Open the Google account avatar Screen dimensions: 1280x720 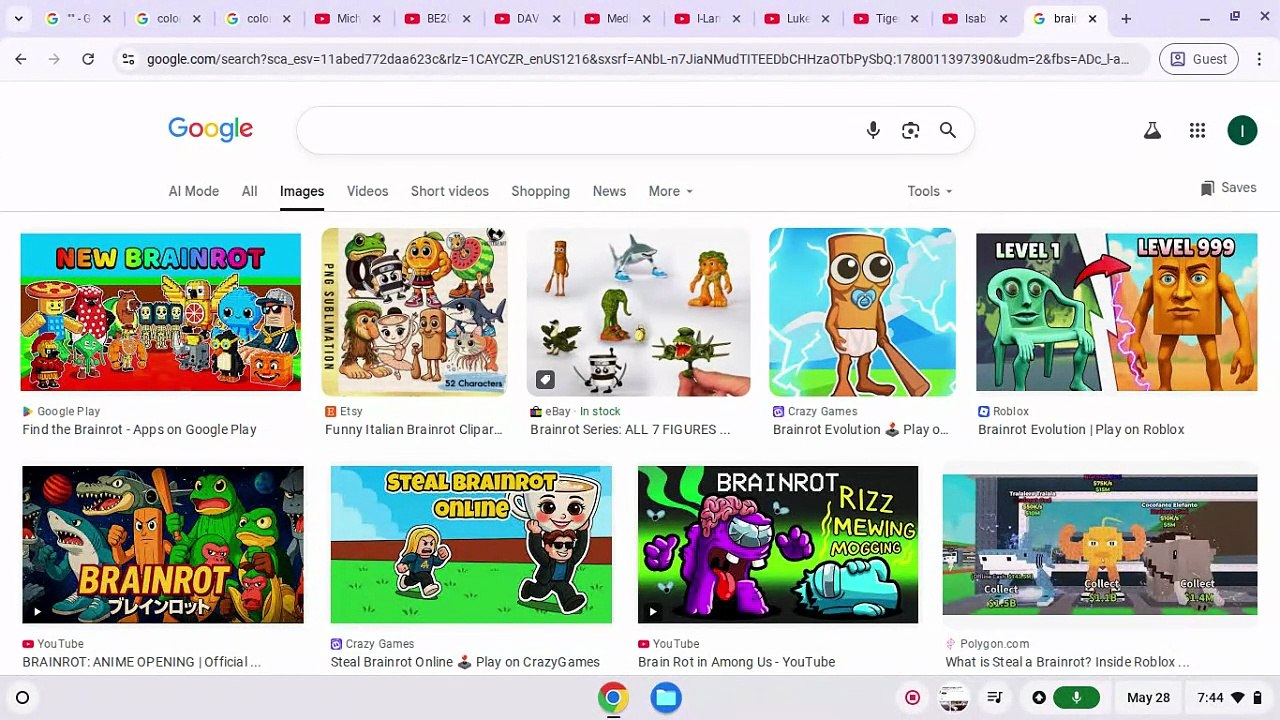(x=1242, y=130)
